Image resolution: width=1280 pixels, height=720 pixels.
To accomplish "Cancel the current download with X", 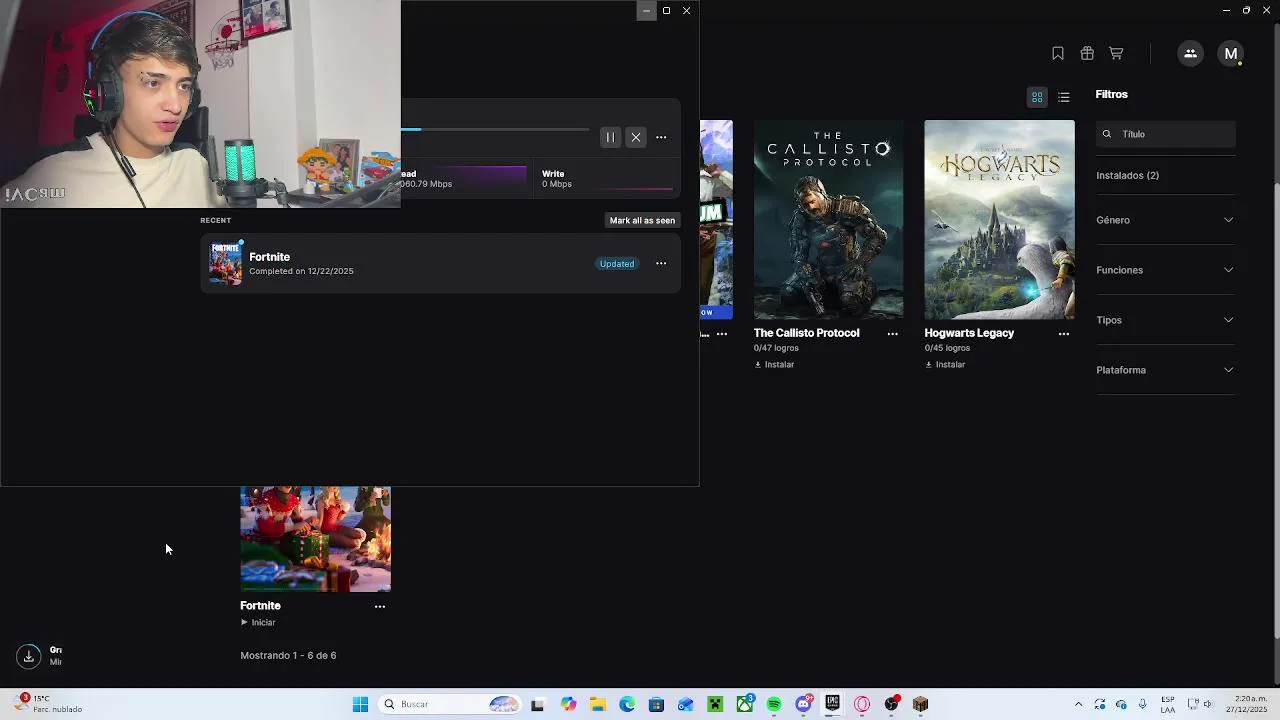I will (x=636, y=137).
